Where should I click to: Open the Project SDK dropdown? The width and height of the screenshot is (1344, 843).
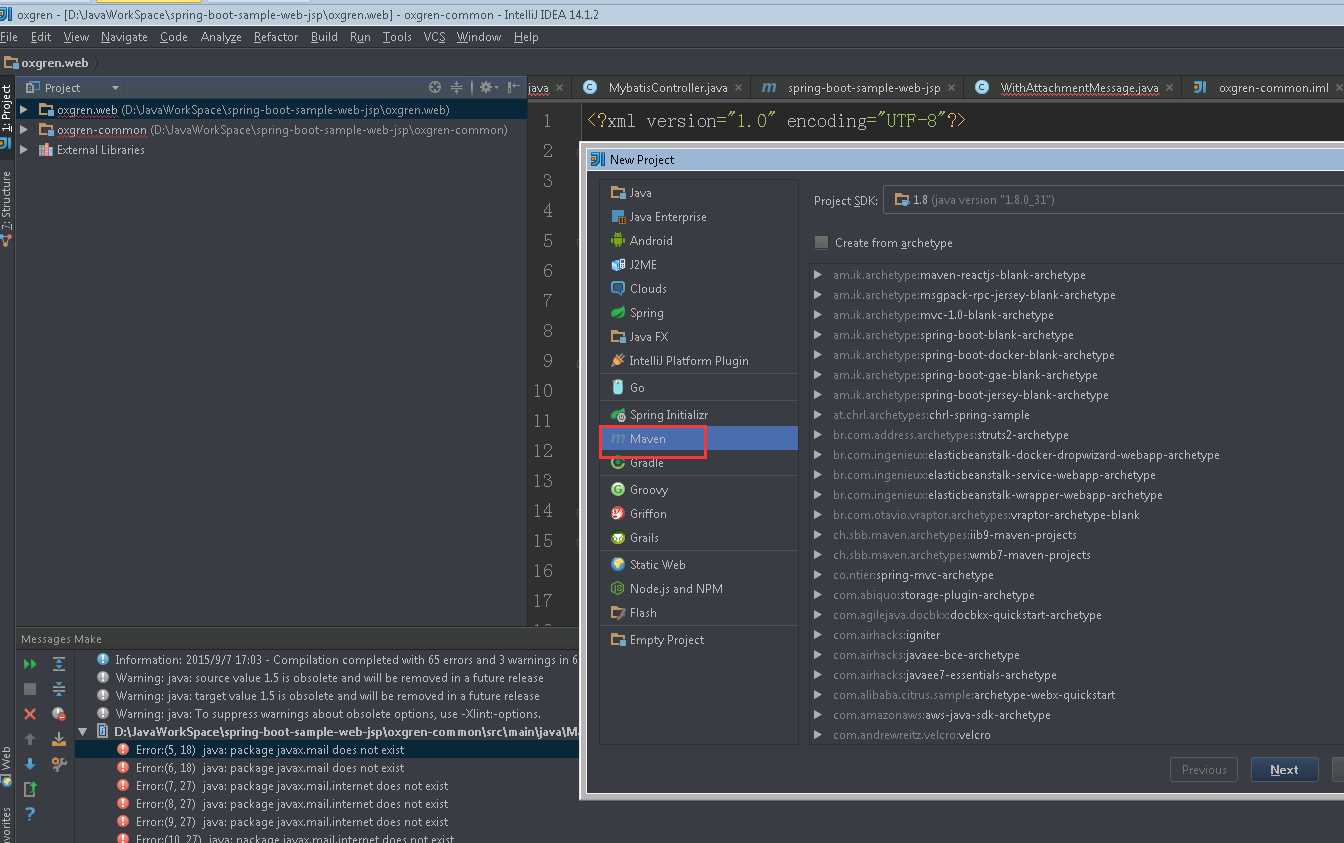(x=1115, y=200)
